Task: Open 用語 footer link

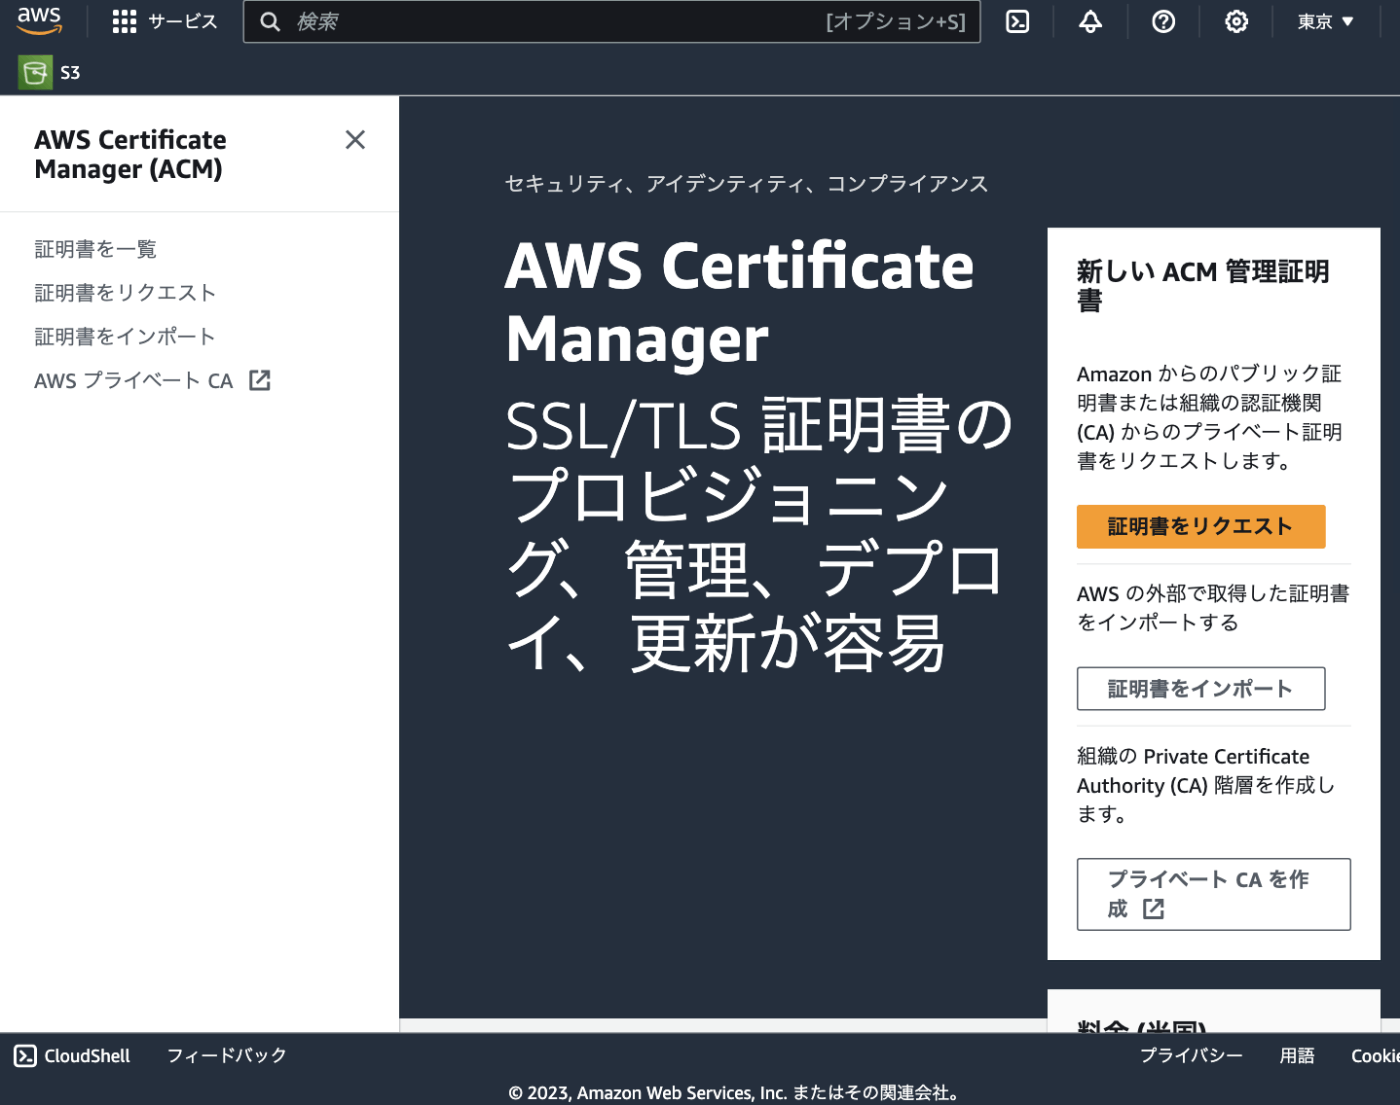Action: (1297, 1056)
